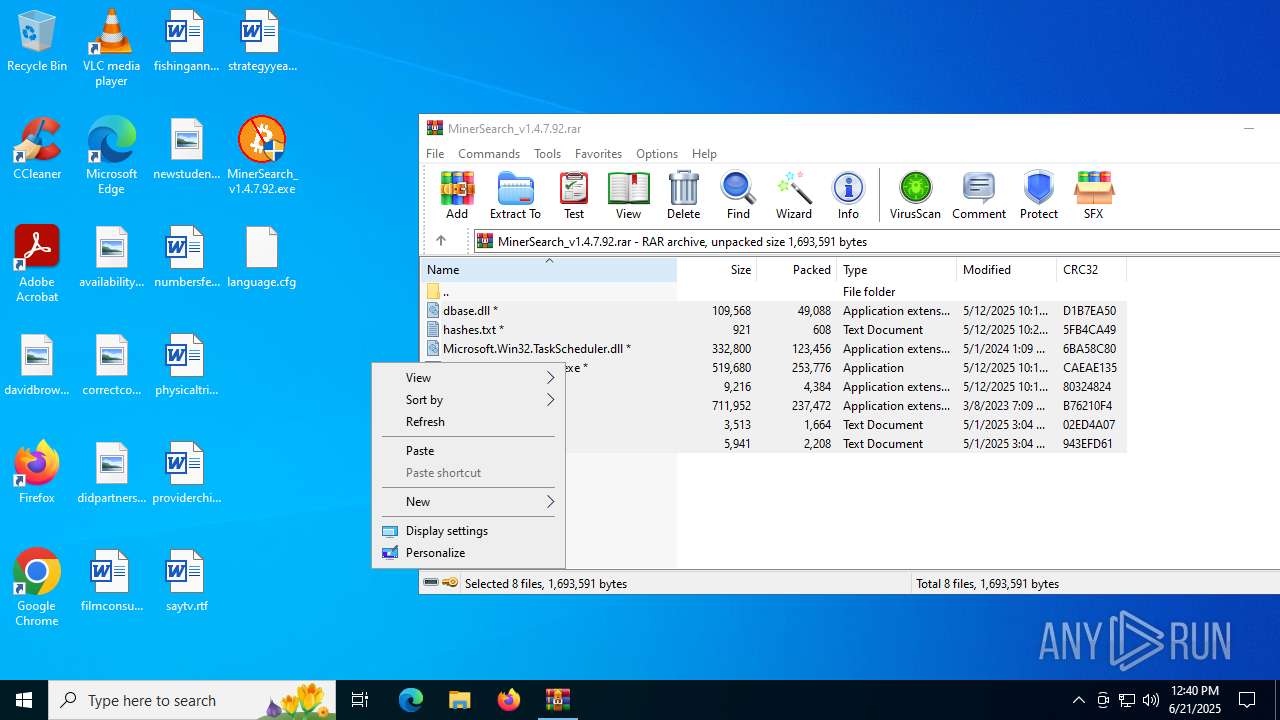
Task: Sort file list by CRC32 column
Action: 1092,270
